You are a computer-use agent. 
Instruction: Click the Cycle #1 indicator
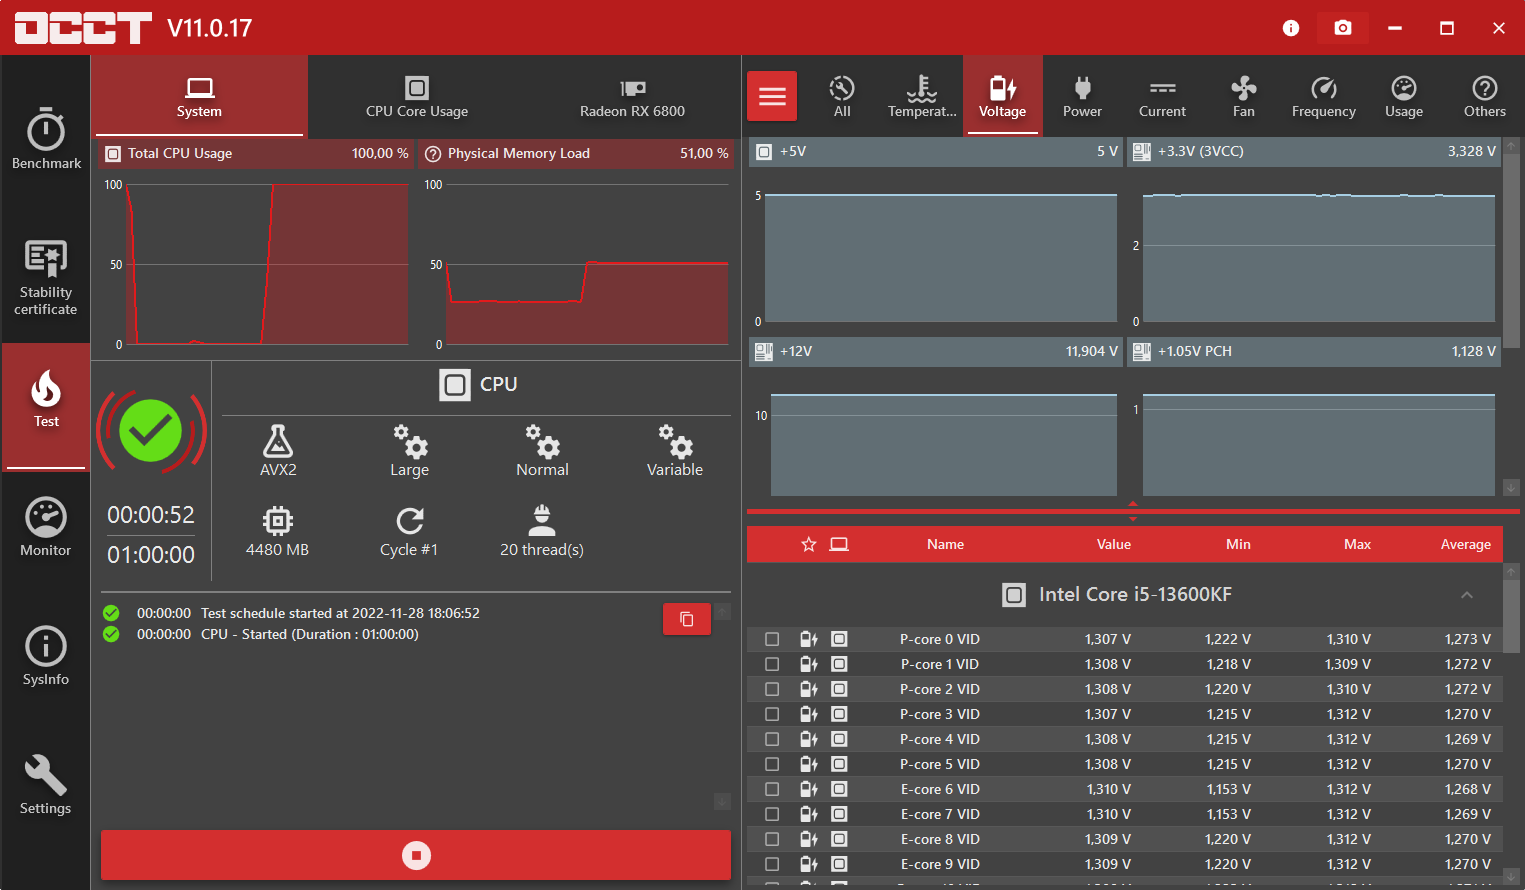(x=409, y=532)
